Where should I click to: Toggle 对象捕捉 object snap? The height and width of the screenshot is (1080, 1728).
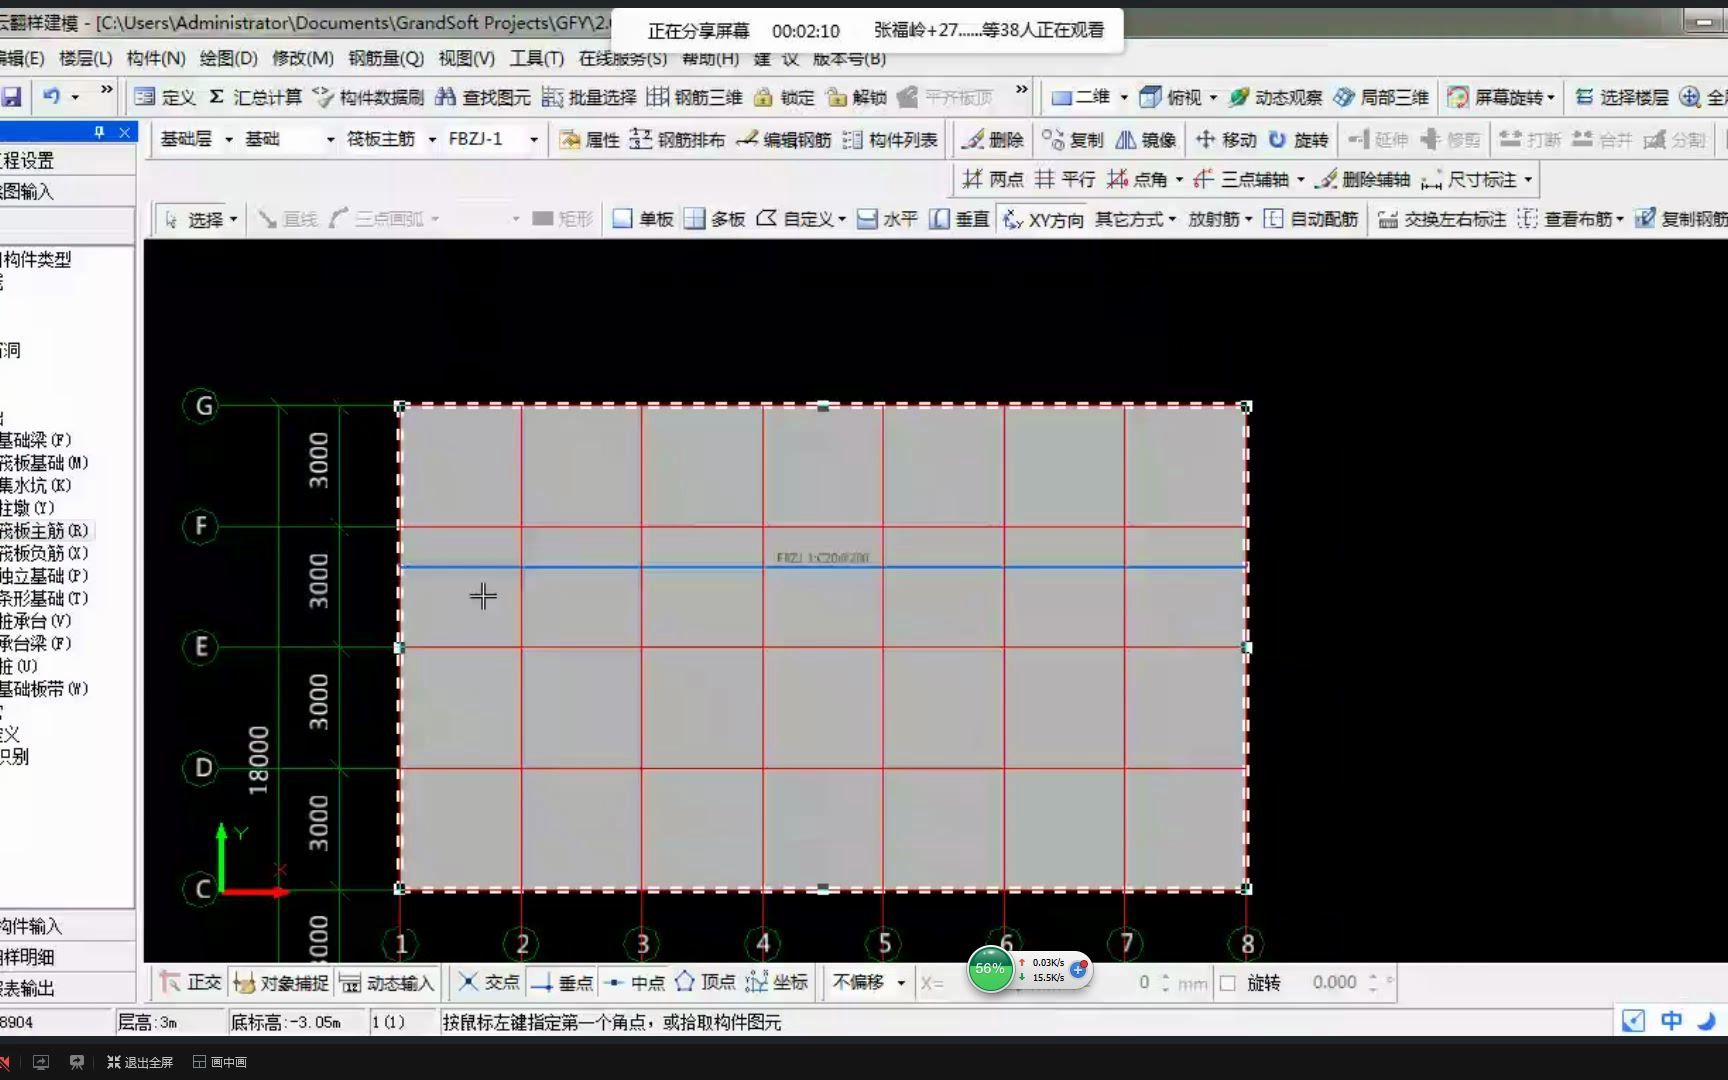[280, 983]
